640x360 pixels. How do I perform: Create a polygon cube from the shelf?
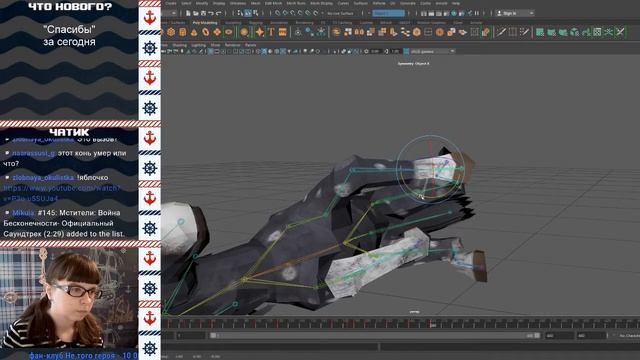click(171, 32)
